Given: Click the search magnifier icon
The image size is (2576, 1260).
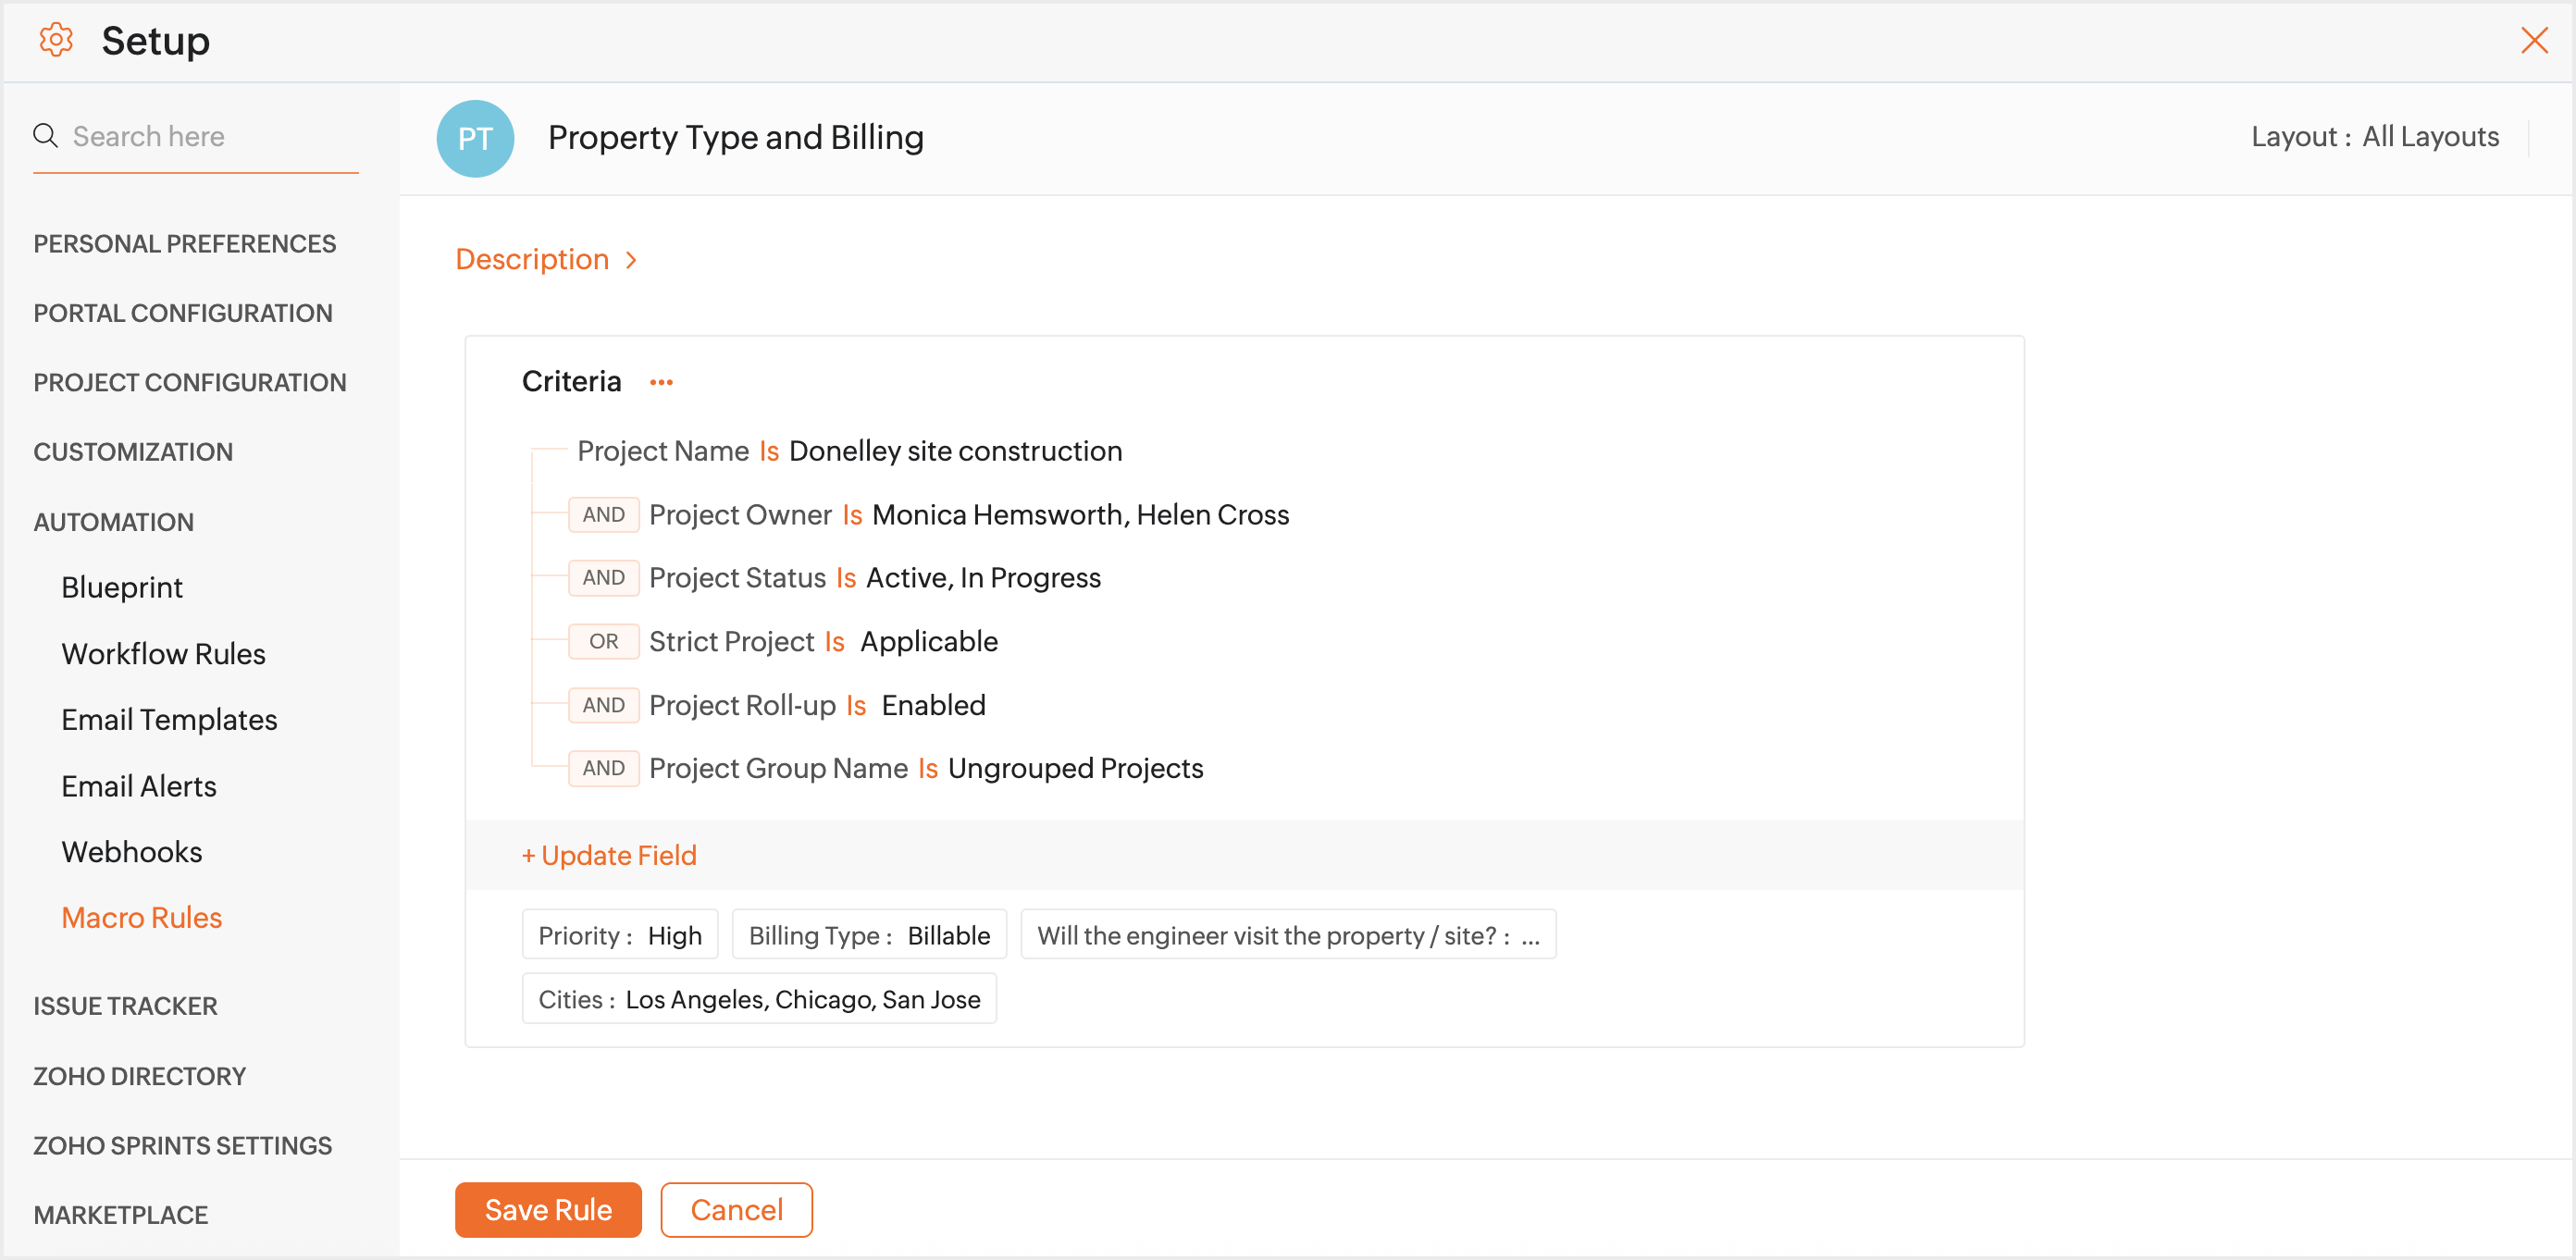Looking at the screenshot, I should tap(45, 135).
